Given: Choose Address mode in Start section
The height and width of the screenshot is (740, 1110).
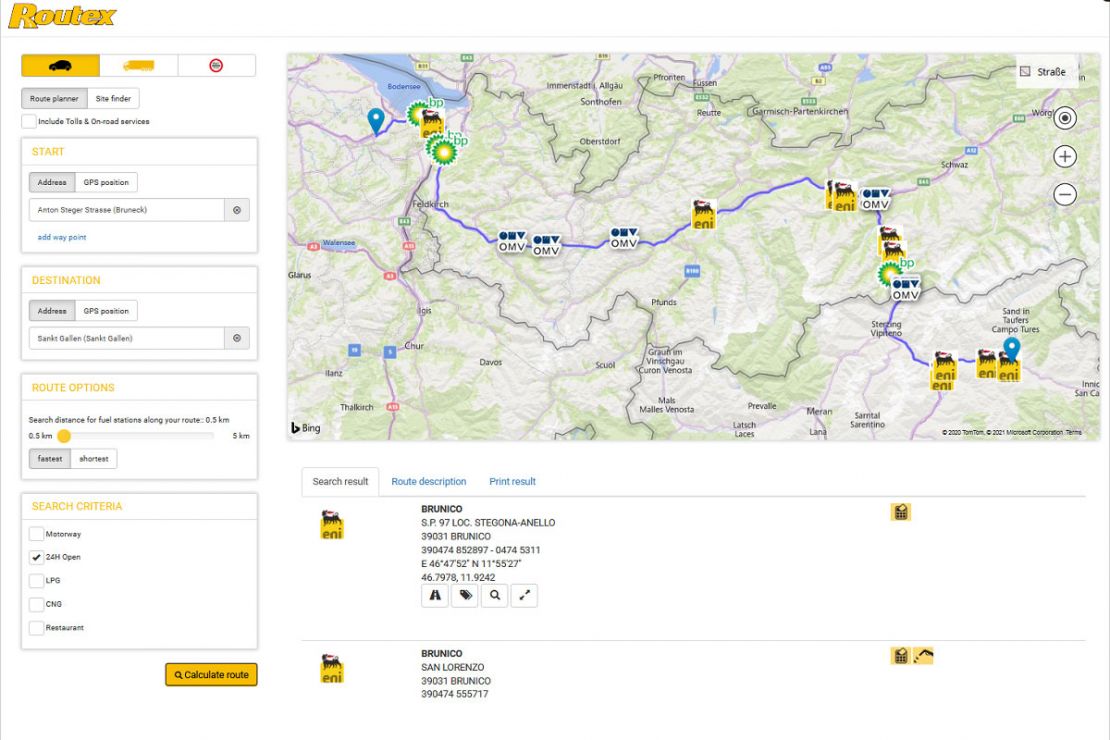Looking at the screenshot, I should tap(52, 182).
